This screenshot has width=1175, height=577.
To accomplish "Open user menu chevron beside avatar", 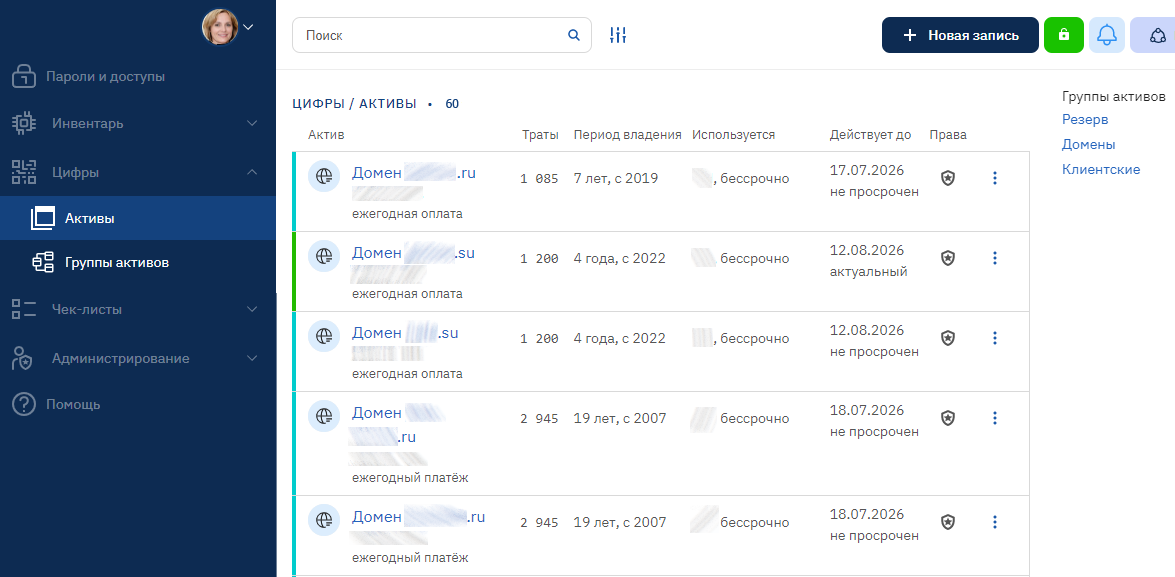I will coord(250,27).
